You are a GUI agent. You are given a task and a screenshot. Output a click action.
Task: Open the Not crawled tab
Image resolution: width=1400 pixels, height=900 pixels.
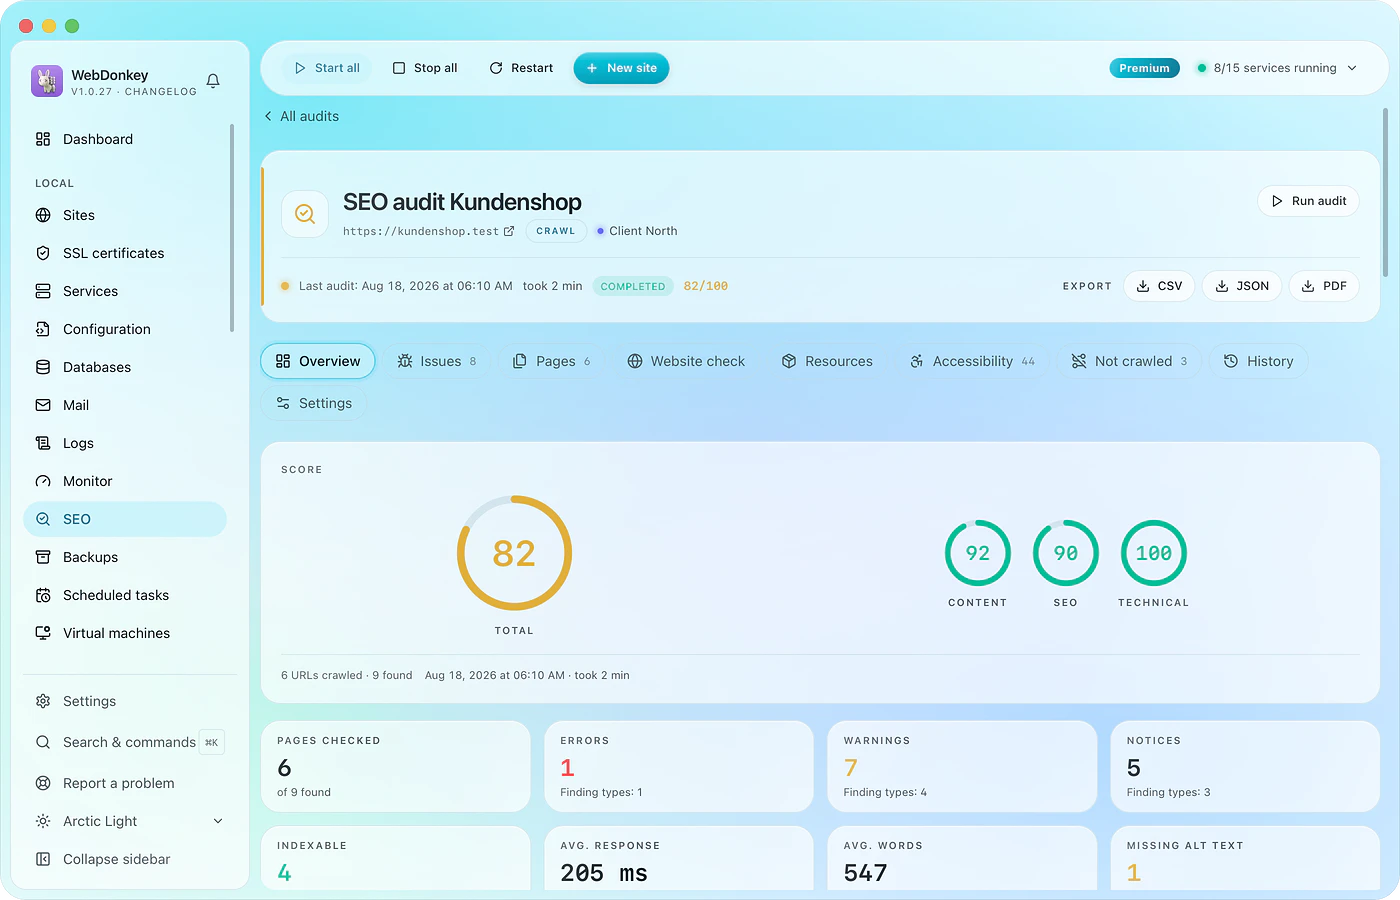(1129, 361)
